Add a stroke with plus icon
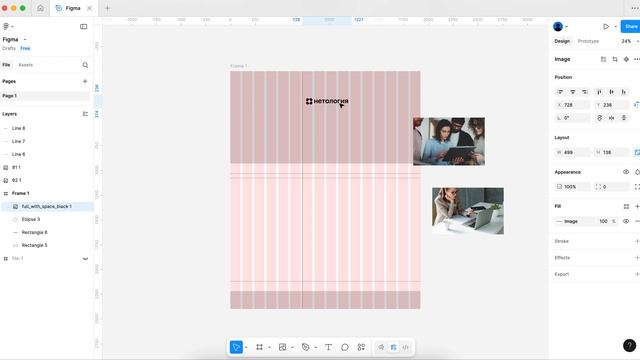640x360 pixels. click(x=637, y=241)
